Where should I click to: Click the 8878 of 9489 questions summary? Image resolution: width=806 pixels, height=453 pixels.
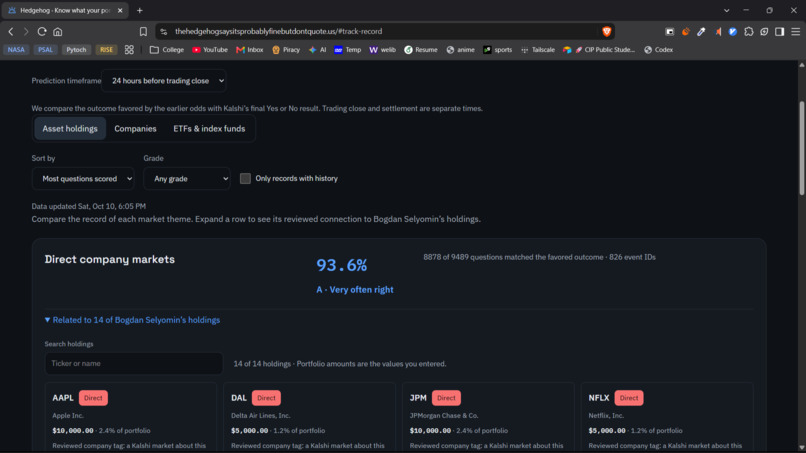coord(539,257)
